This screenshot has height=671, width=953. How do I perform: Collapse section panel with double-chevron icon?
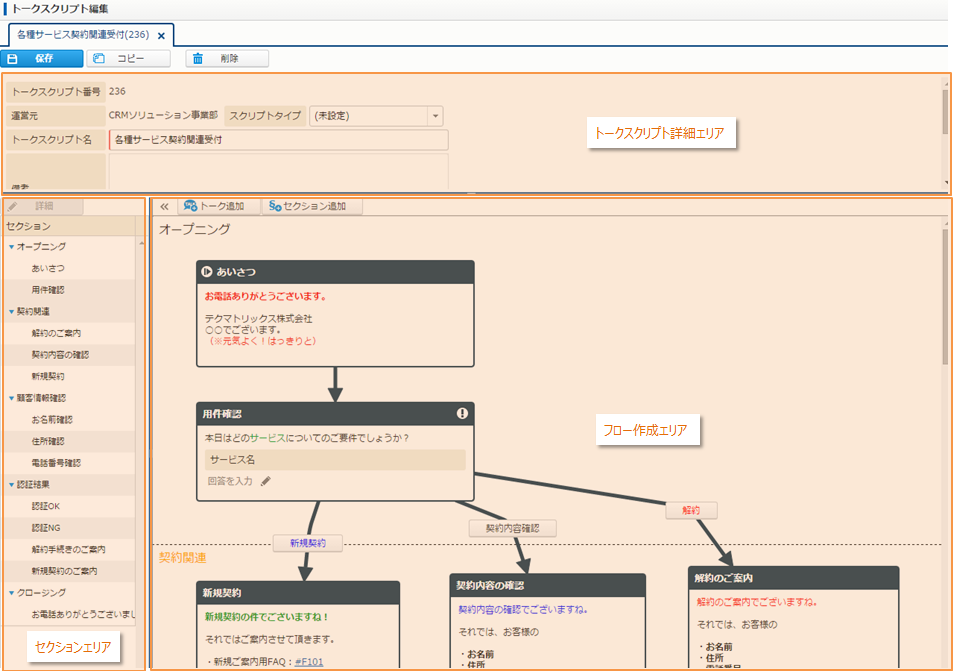click(165, 207)
